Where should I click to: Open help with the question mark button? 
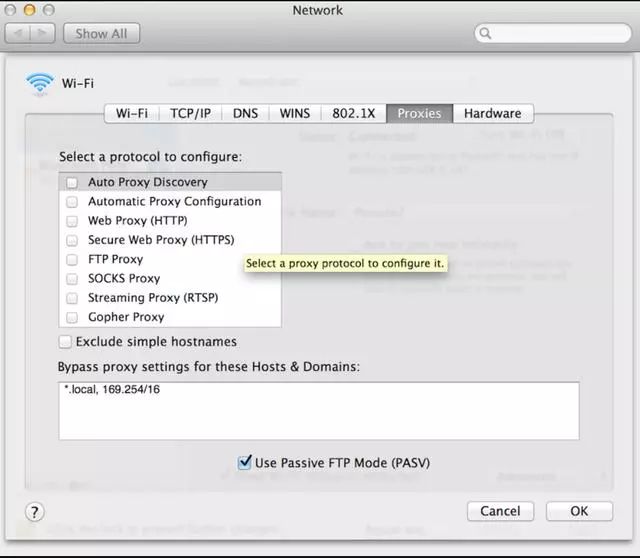tap(35, 511)
